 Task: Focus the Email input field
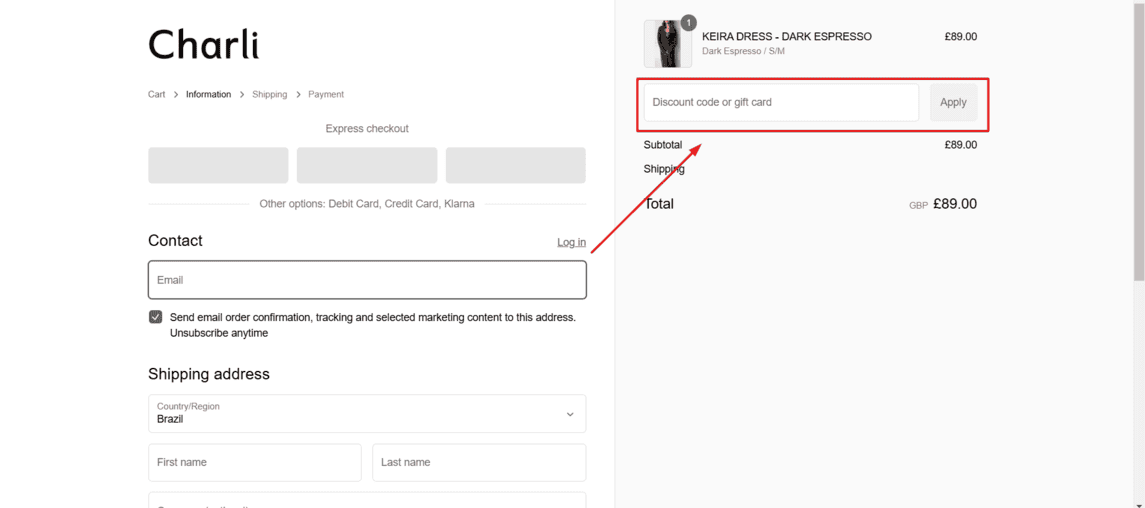coord(367,280)
